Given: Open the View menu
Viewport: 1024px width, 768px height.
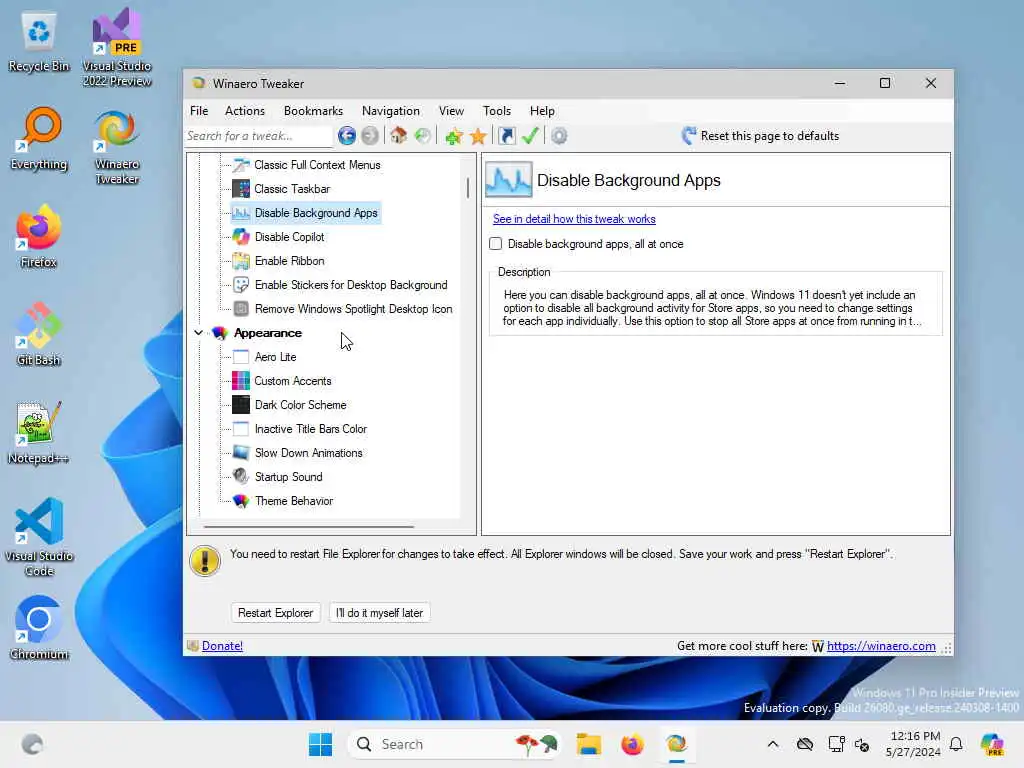Looking at the screenshot, I should (451, 111).
